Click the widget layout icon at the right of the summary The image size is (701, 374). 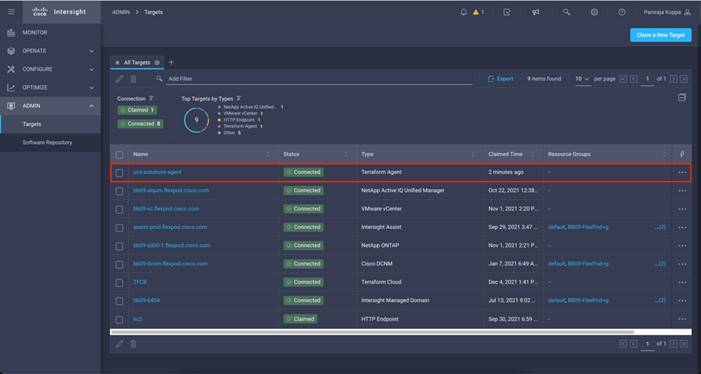(x=682, y=97)
